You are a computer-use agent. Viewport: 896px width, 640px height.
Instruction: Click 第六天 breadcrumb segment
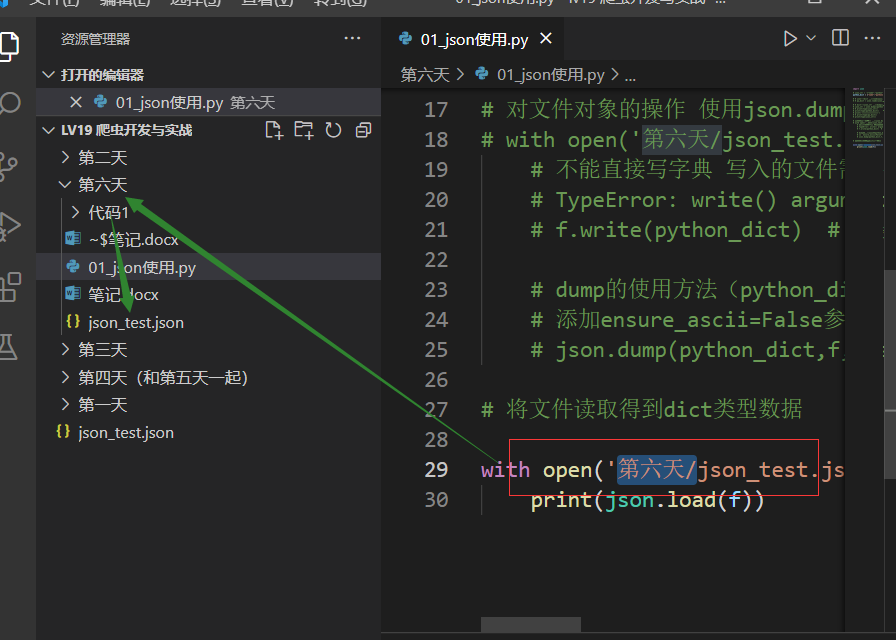point(425,75)
